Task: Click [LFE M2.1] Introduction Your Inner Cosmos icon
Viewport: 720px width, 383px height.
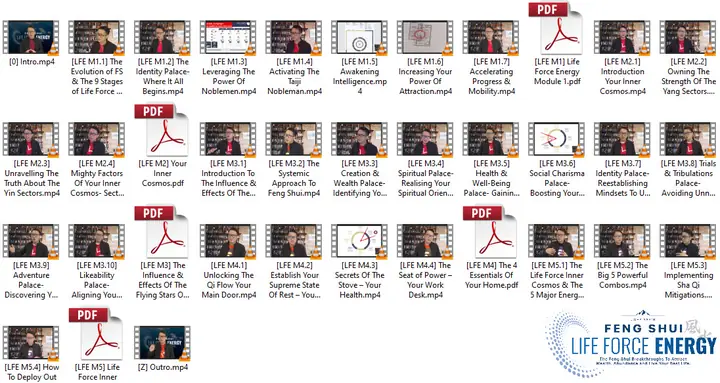Action: pos(622,38)
